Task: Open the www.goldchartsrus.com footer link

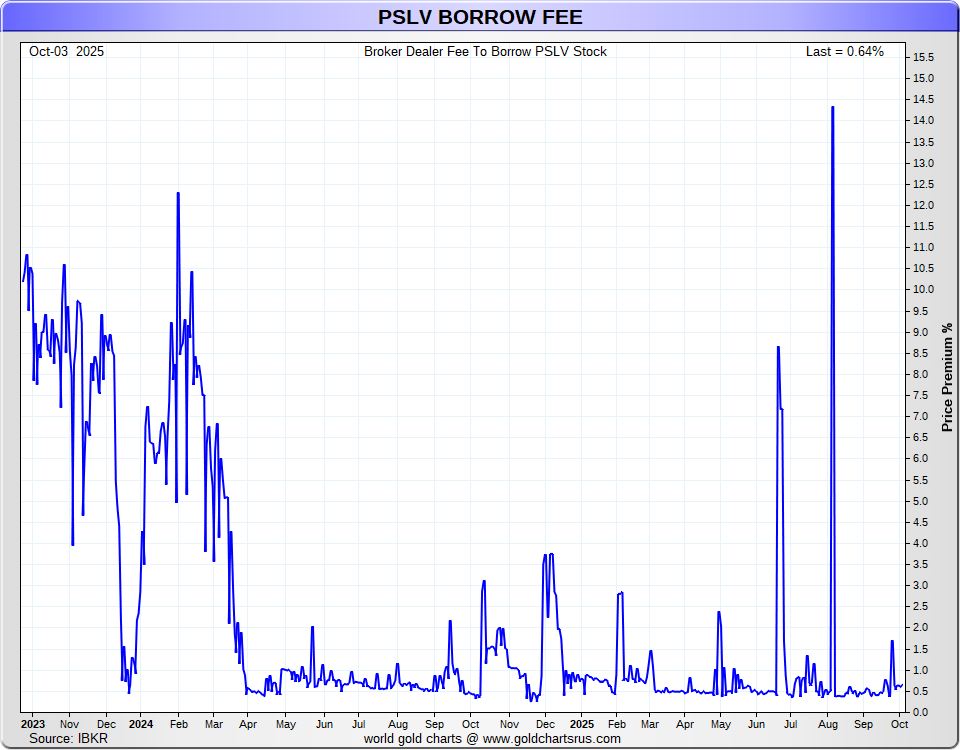Action: click(552, 739)
